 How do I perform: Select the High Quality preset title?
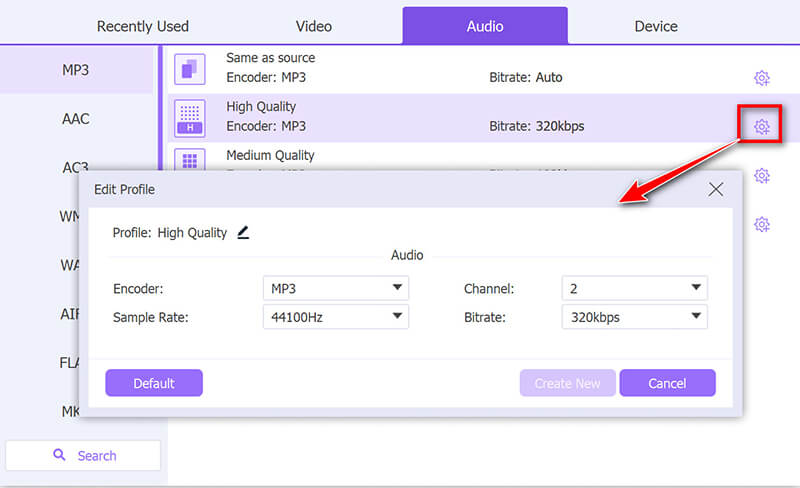point(261,107)
